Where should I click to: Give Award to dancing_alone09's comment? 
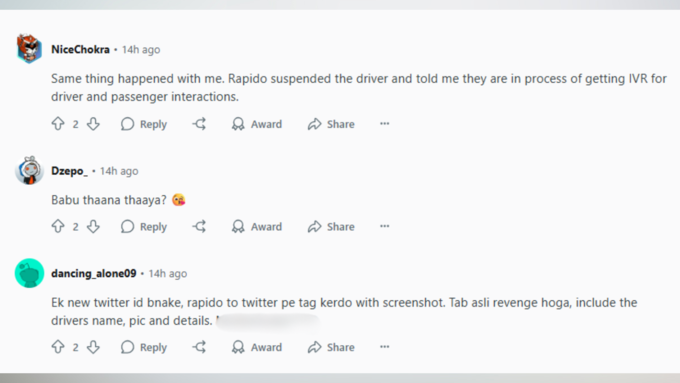click(257, 347)
